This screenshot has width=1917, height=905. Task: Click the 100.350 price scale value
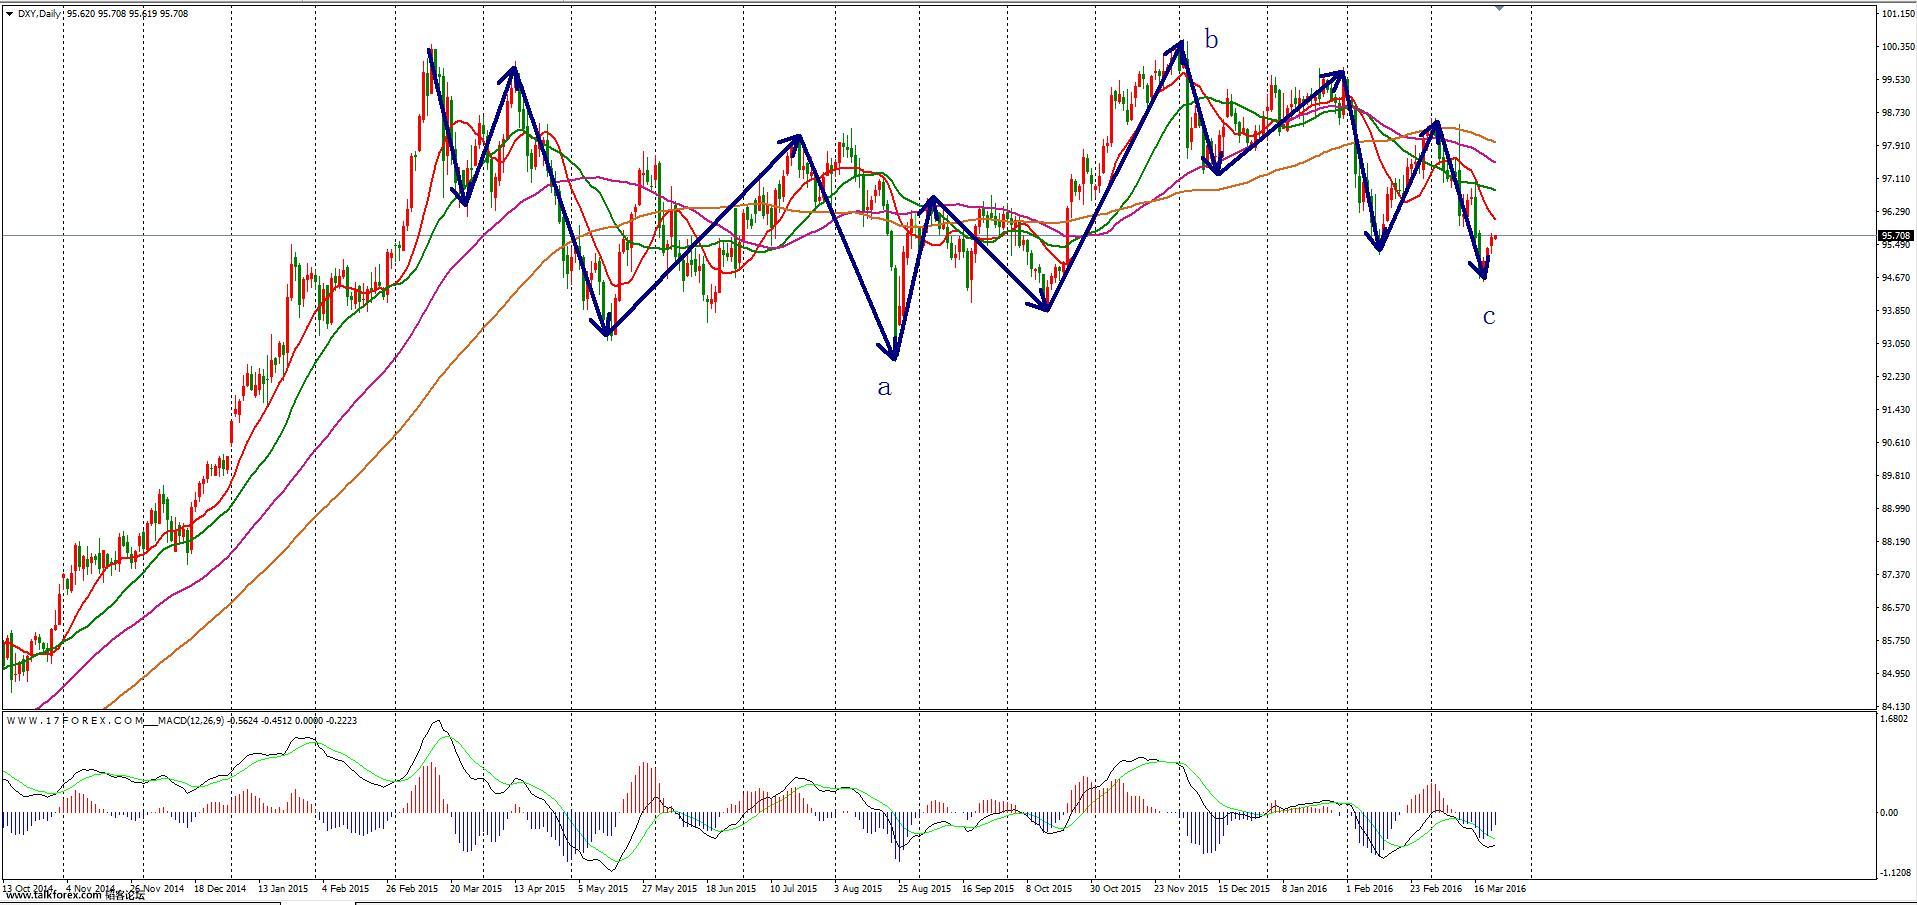1897,47
